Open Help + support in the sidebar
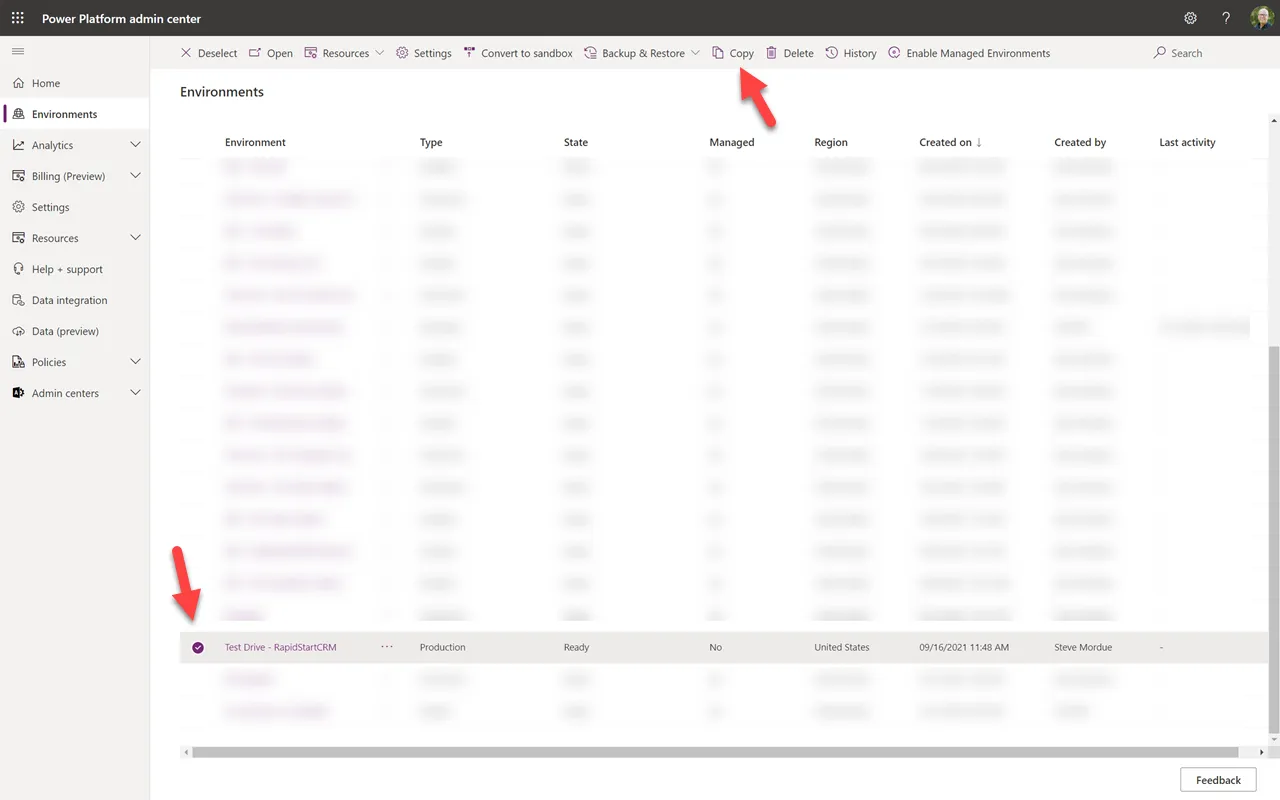Viewport: 1280px width, 800px height. point(67,269)
